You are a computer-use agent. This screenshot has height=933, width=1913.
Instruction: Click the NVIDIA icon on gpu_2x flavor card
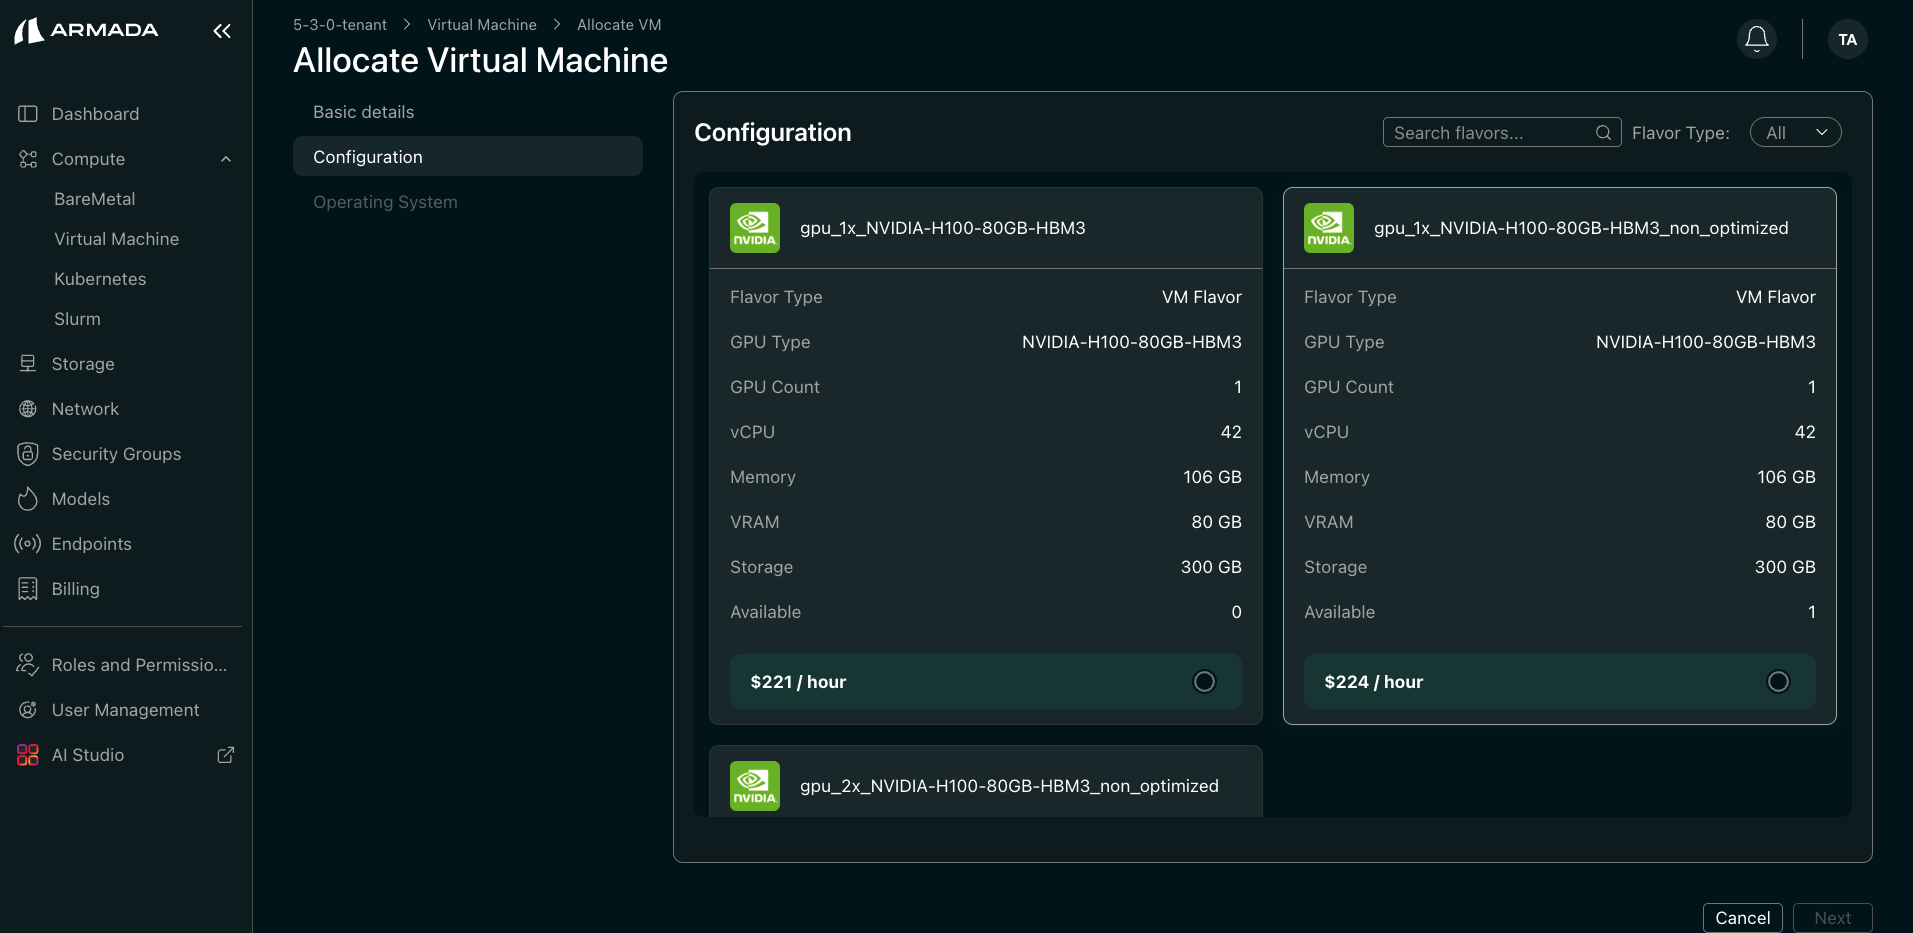(754, 786)
